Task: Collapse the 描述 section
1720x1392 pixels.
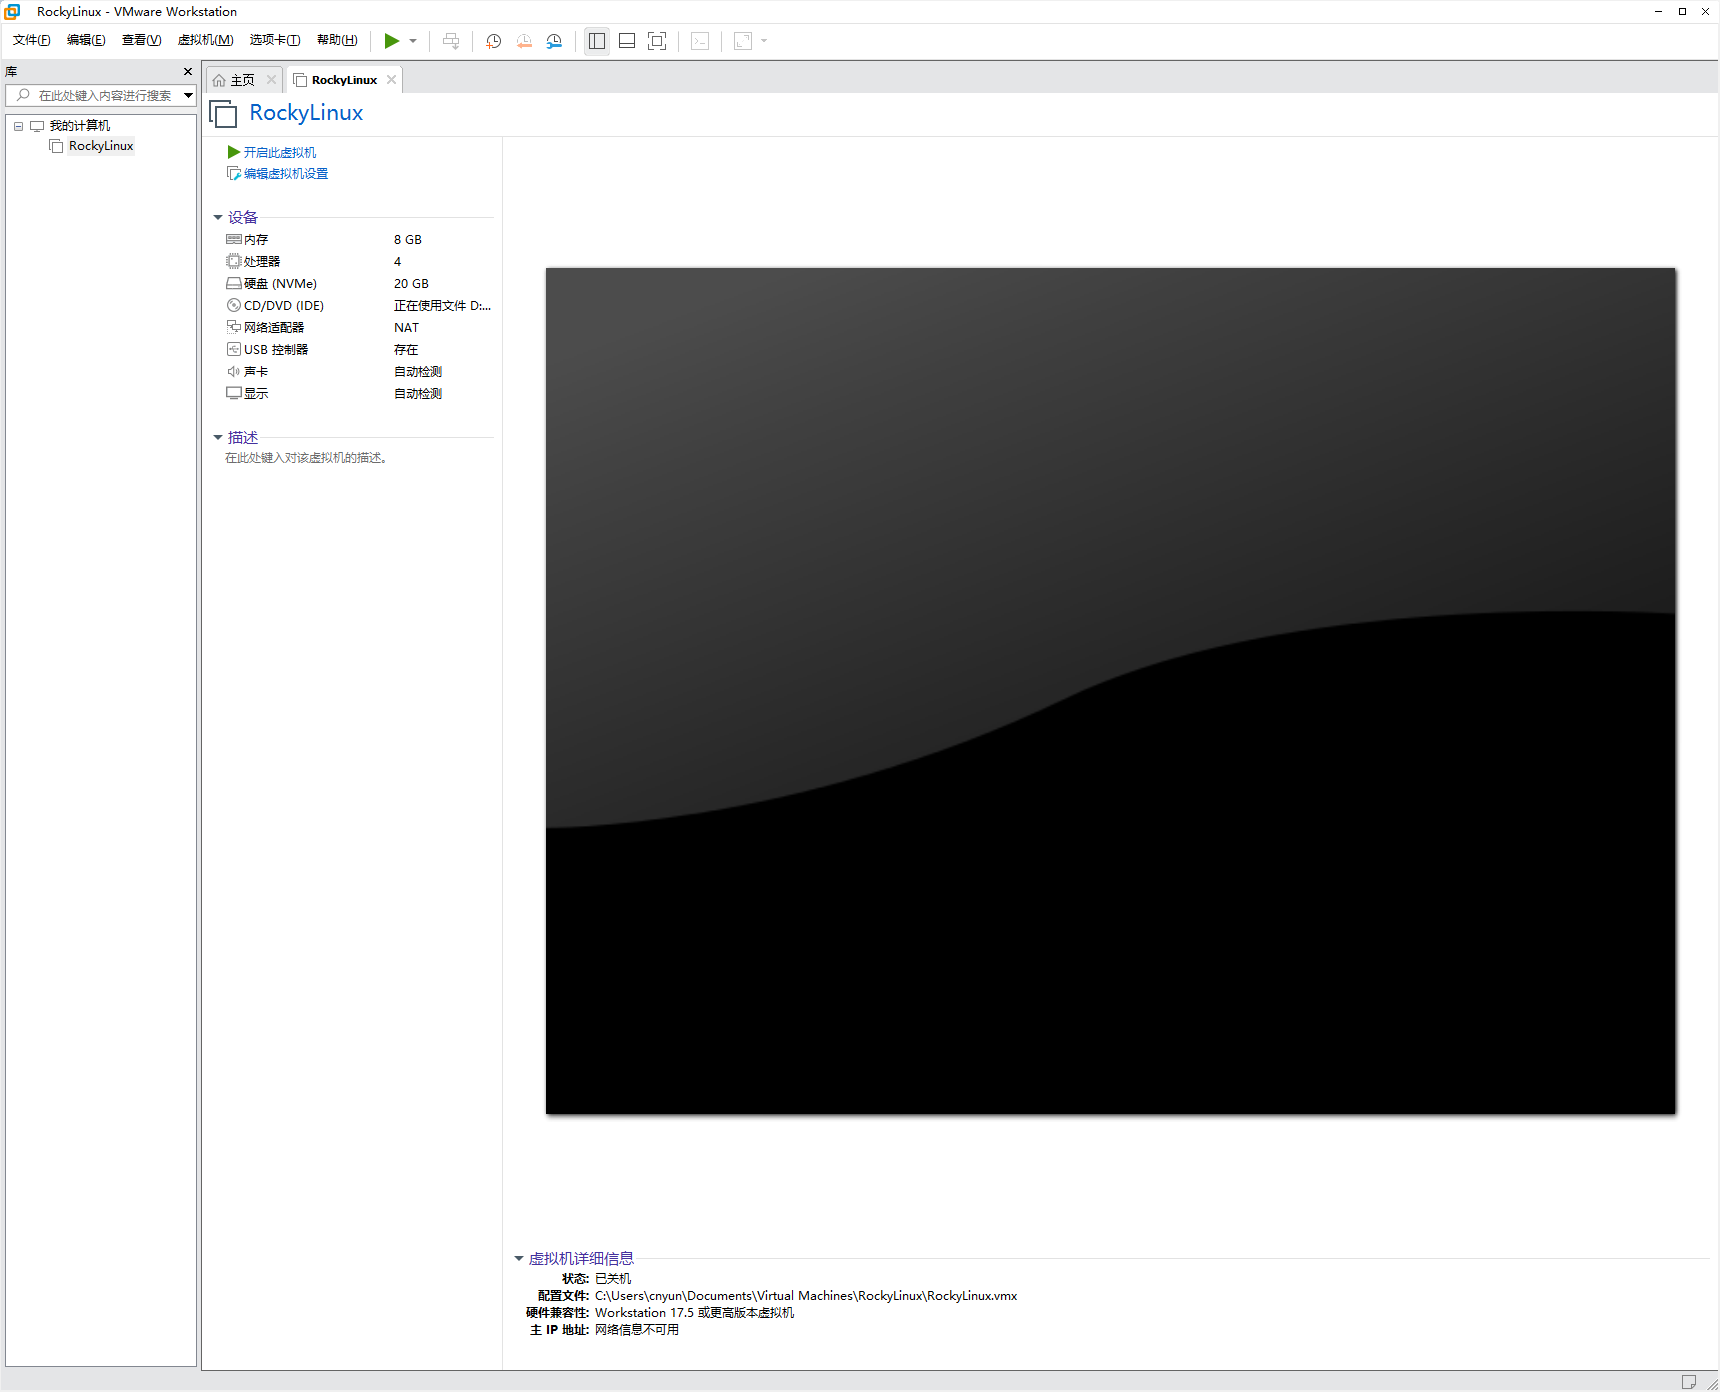Action: [218, 437]
